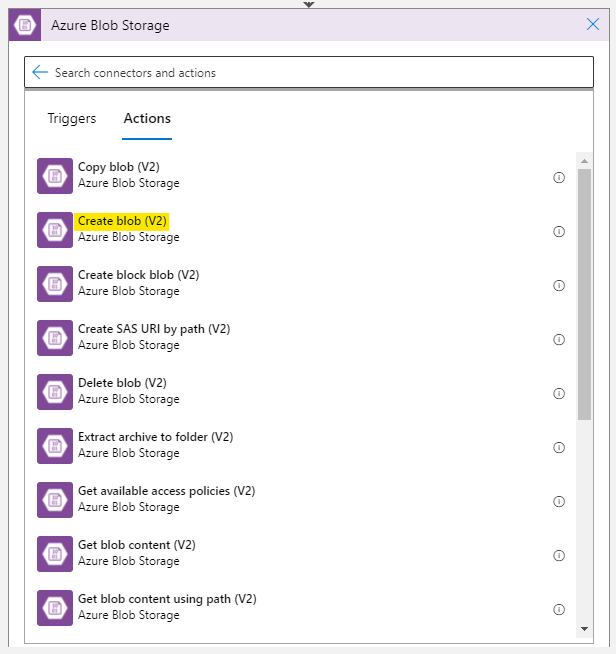This screenshot has height=654, width=616.
Task: Click the Copy blob (V2) connector icon
Action: point(55,176)
